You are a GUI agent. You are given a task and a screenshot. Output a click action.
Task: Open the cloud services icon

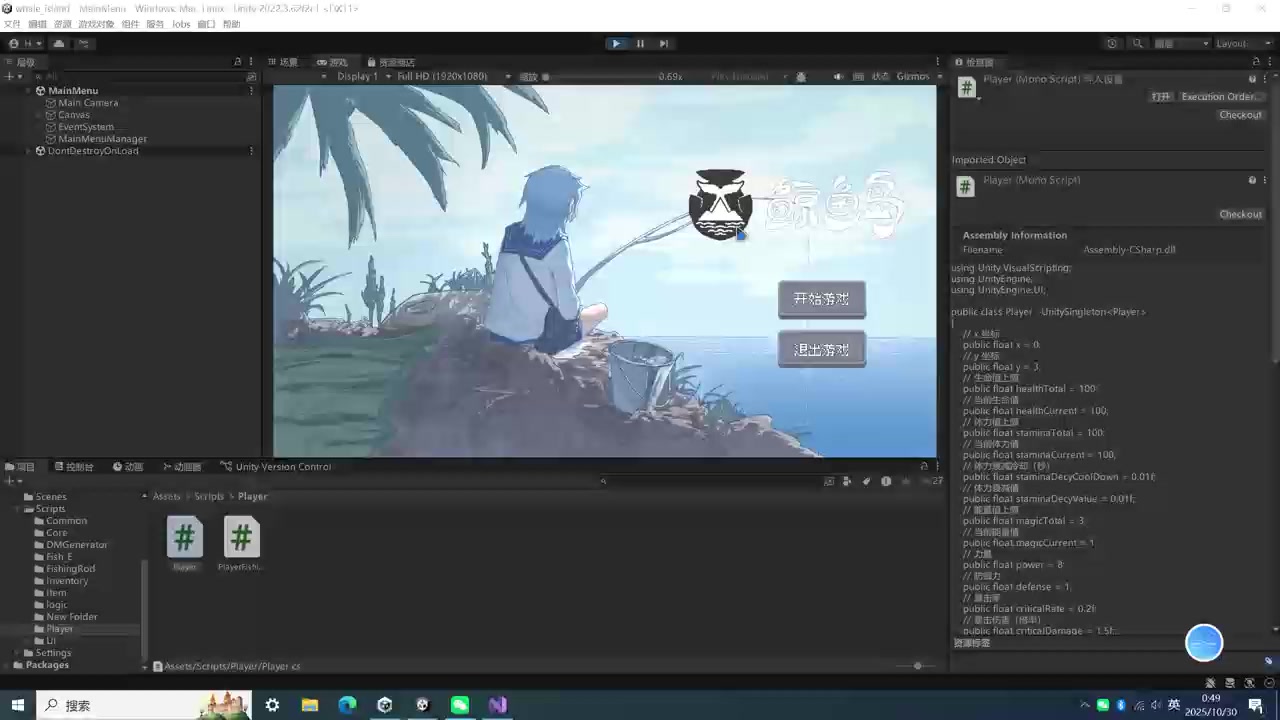[x=59, y=44]
